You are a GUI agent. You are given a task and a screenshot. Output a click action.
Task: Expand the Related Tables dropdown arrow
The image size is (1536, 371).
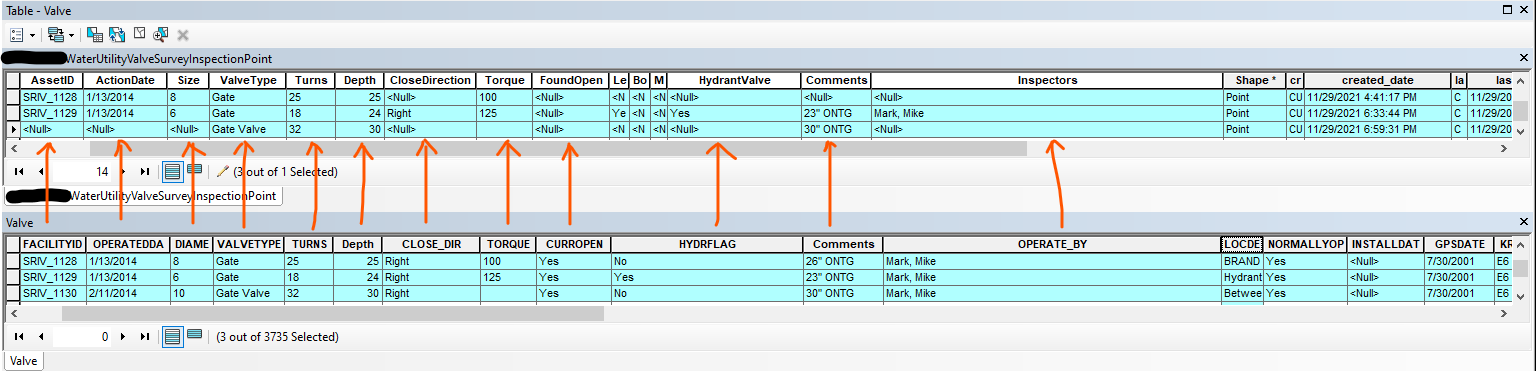click(71, 35)
